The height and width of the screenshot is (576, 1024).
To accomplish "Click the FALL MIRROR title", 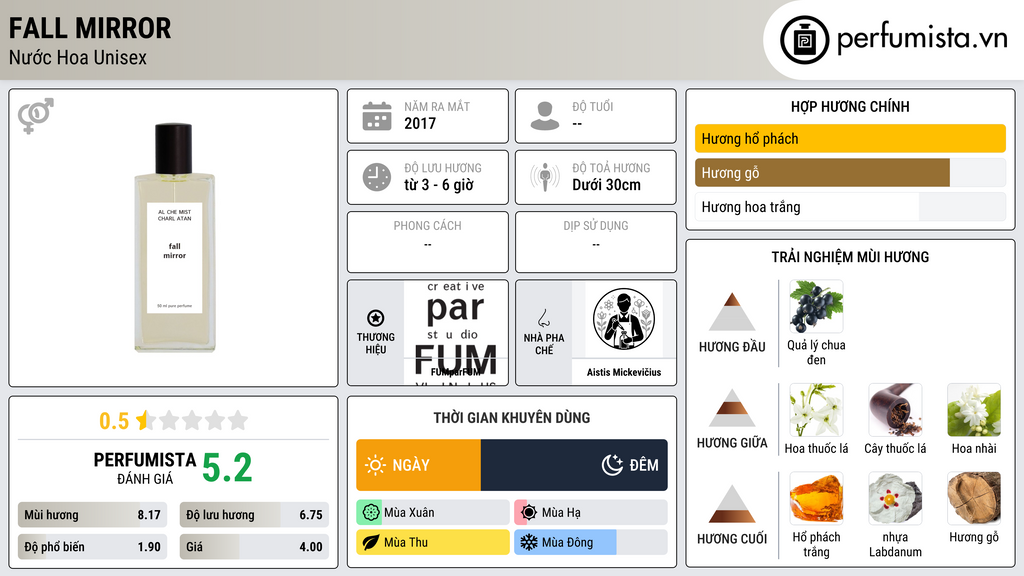I will click(x=90, y=28).
